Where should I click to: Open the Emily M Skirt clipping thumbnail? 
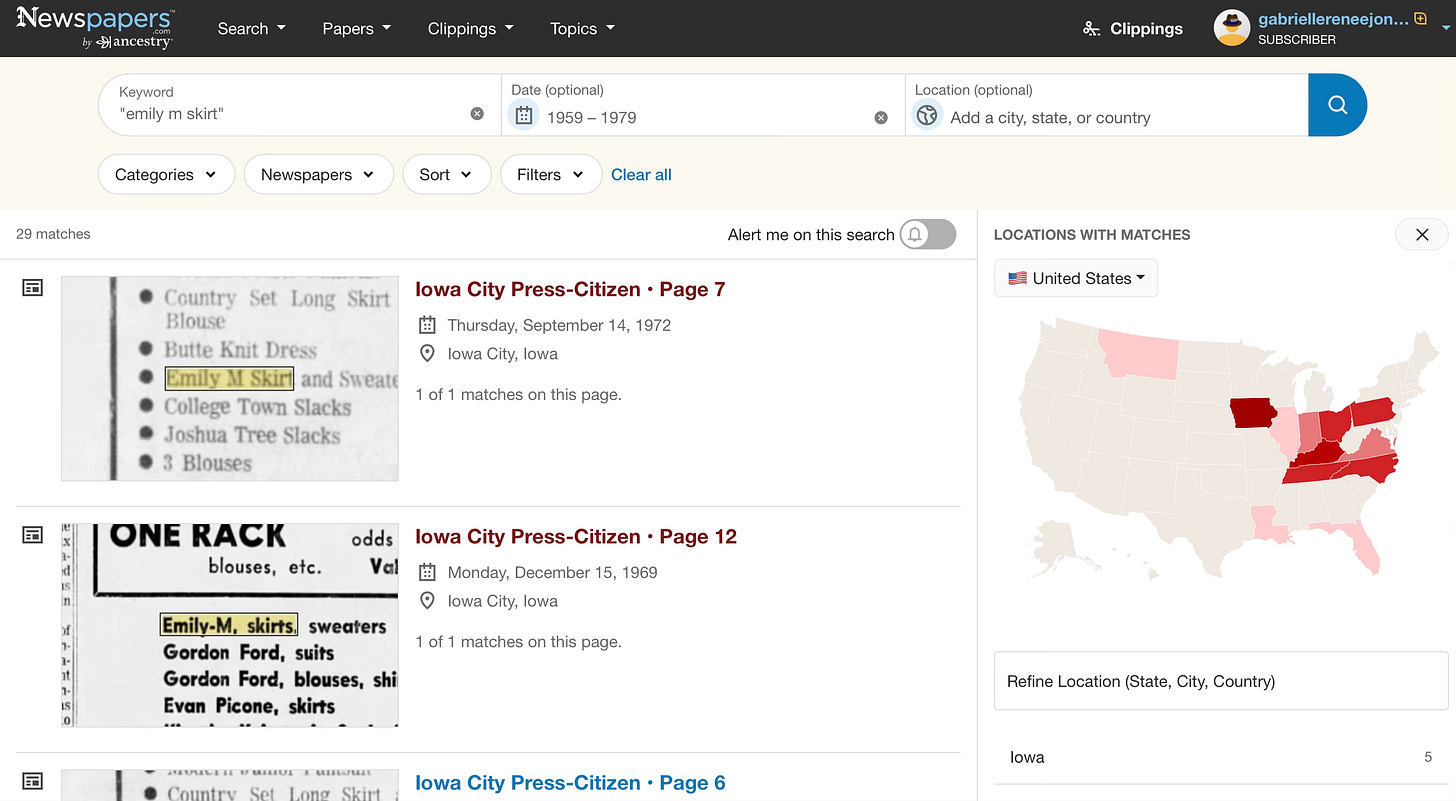tap(230, 378)
